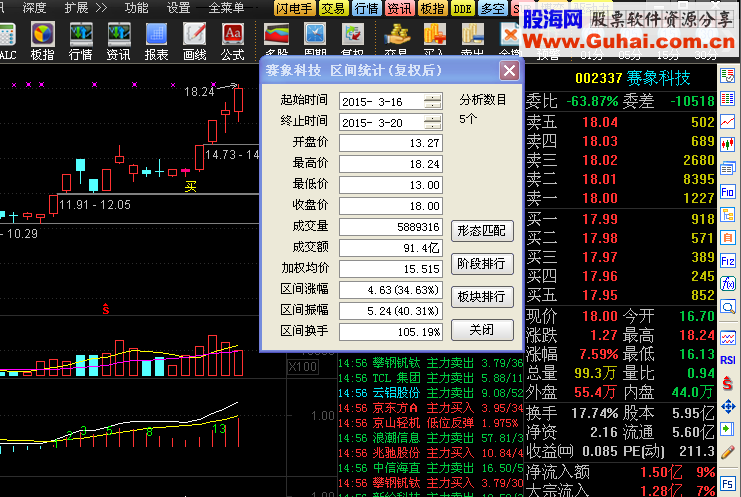The width and height of the screenshot is (741, 497).
Task: Click the F12 sidebar icon
Action: 728,261
